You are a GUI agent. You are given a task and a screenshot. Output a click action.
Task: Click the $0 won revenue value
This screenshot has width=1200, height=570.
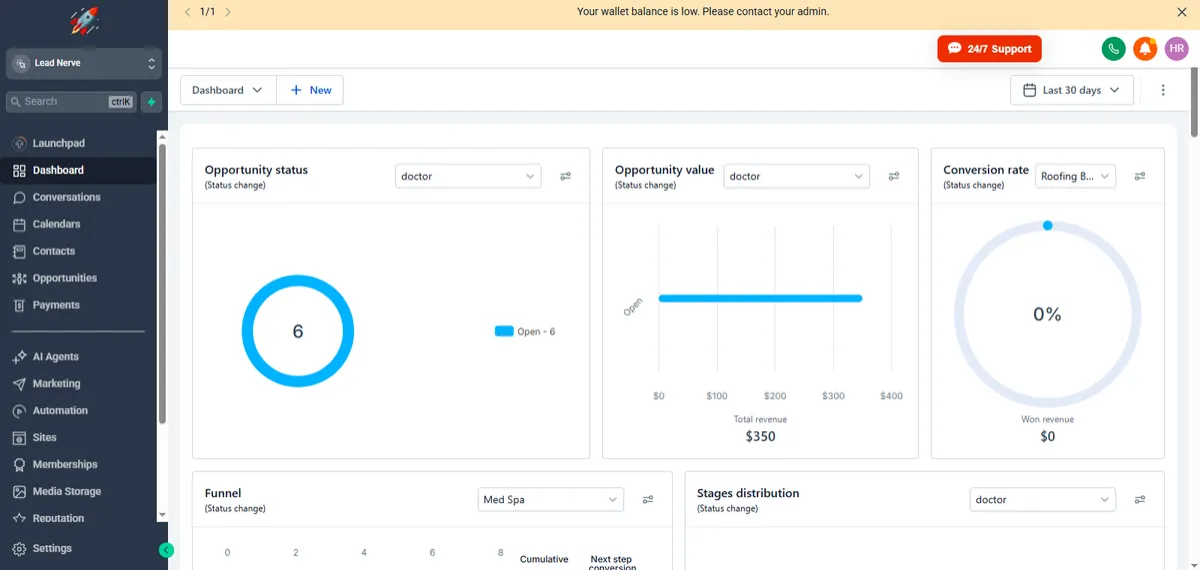1047,436
